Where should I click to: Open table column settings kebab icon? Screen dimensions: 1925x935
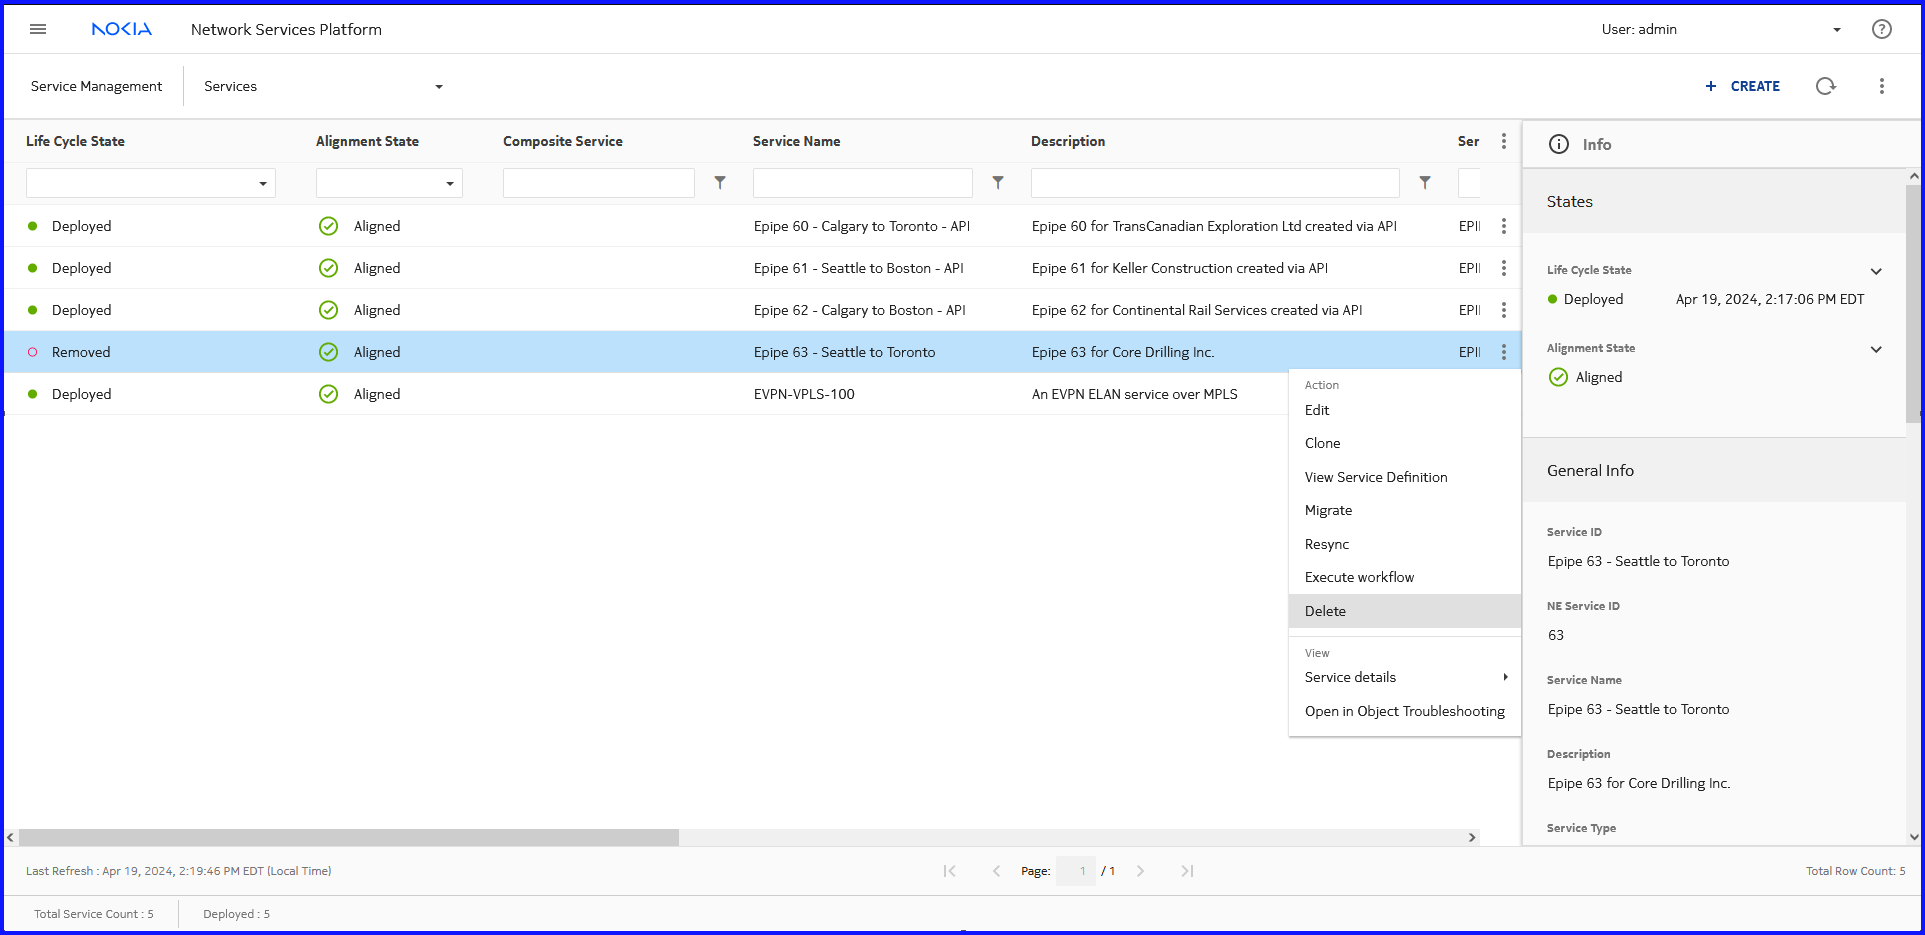pyautogui.click(x=1503, y=141)
